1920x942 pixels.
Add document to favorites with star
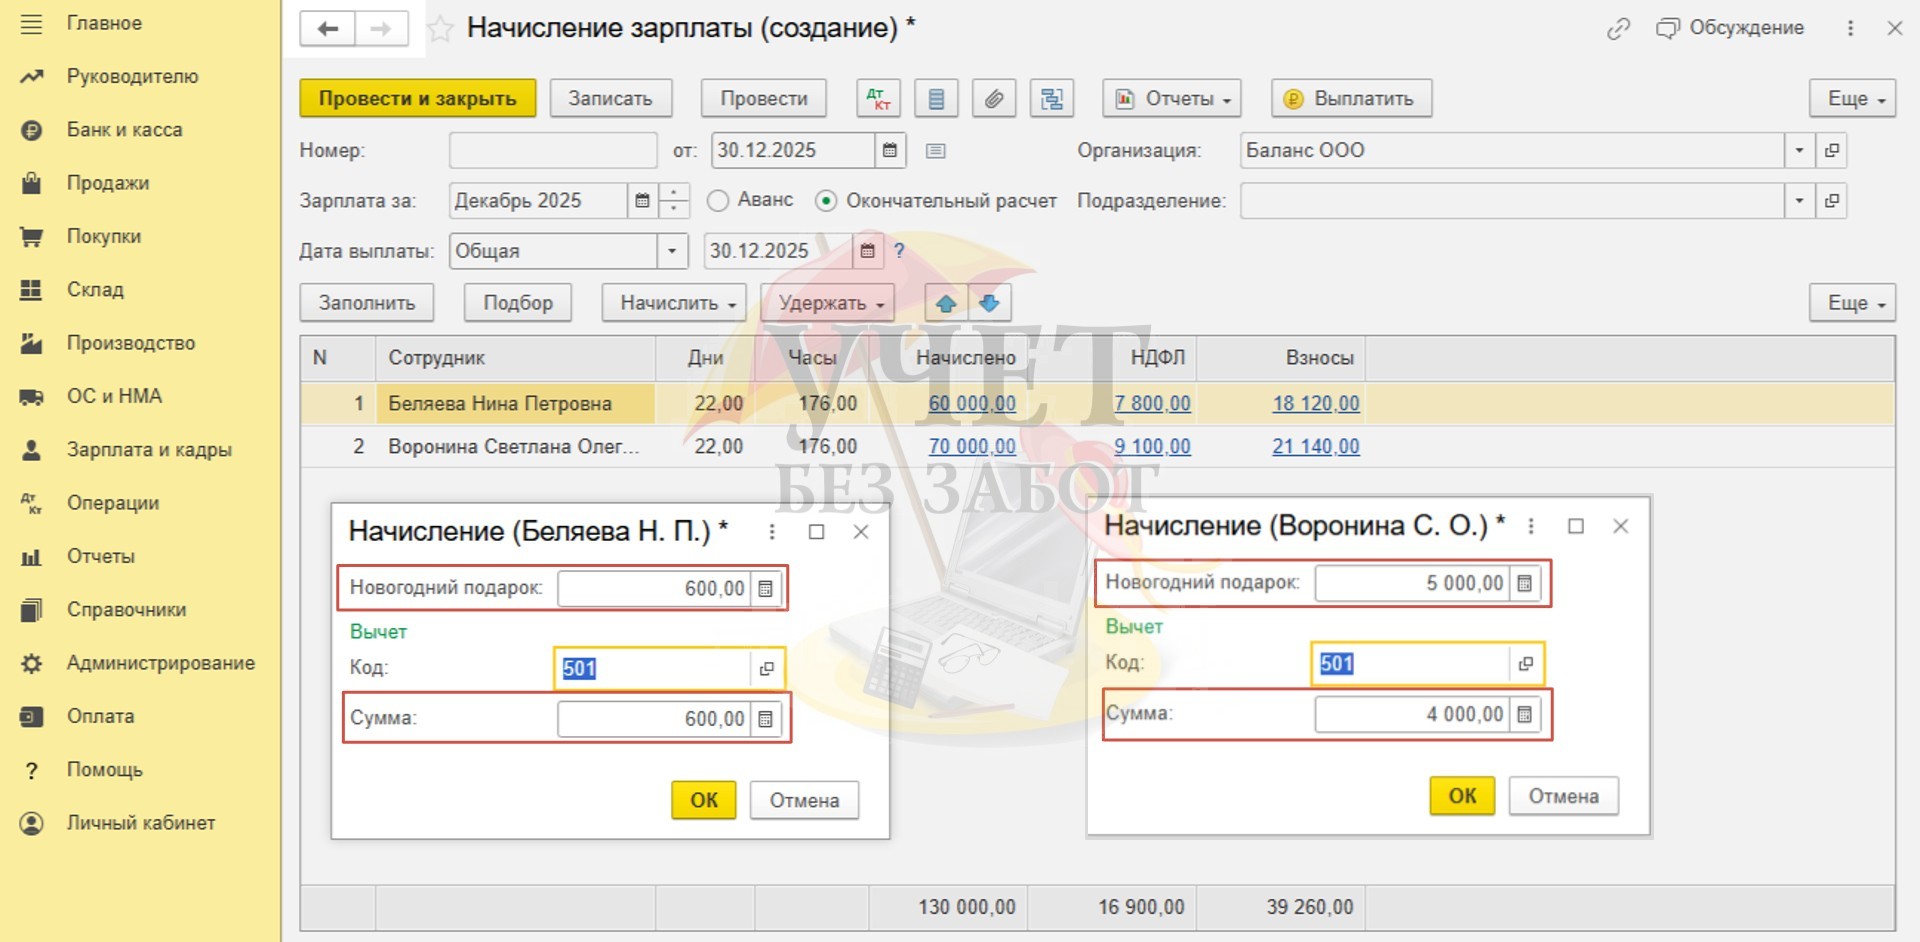click(440, 29)
